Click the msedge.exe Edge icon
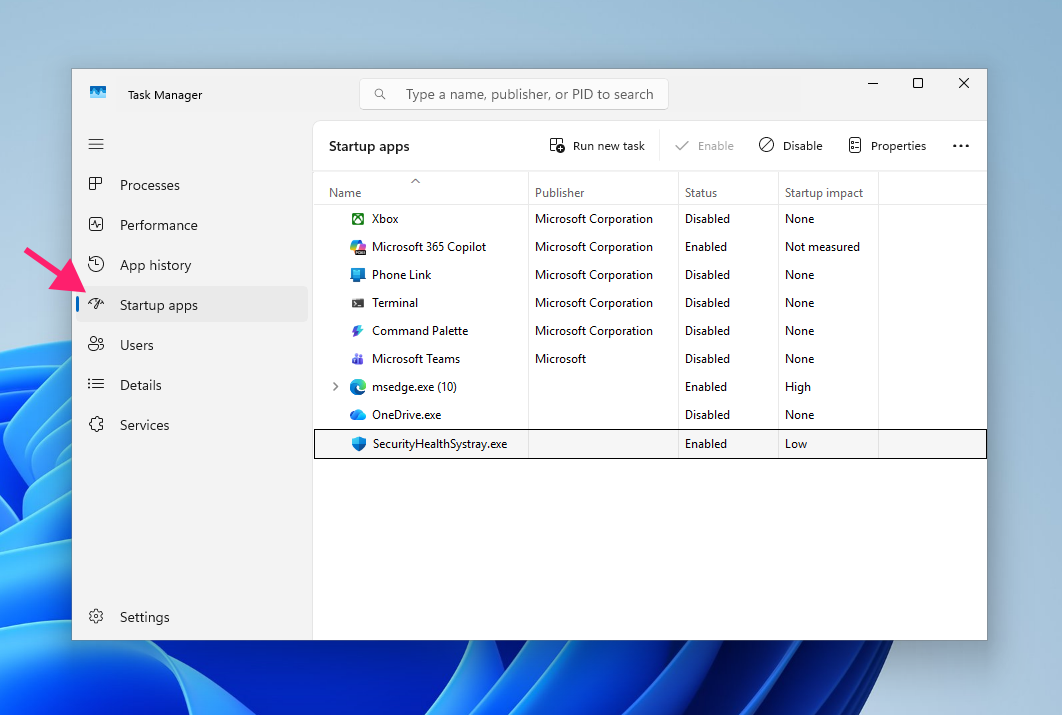 click(x=358, y=387)
